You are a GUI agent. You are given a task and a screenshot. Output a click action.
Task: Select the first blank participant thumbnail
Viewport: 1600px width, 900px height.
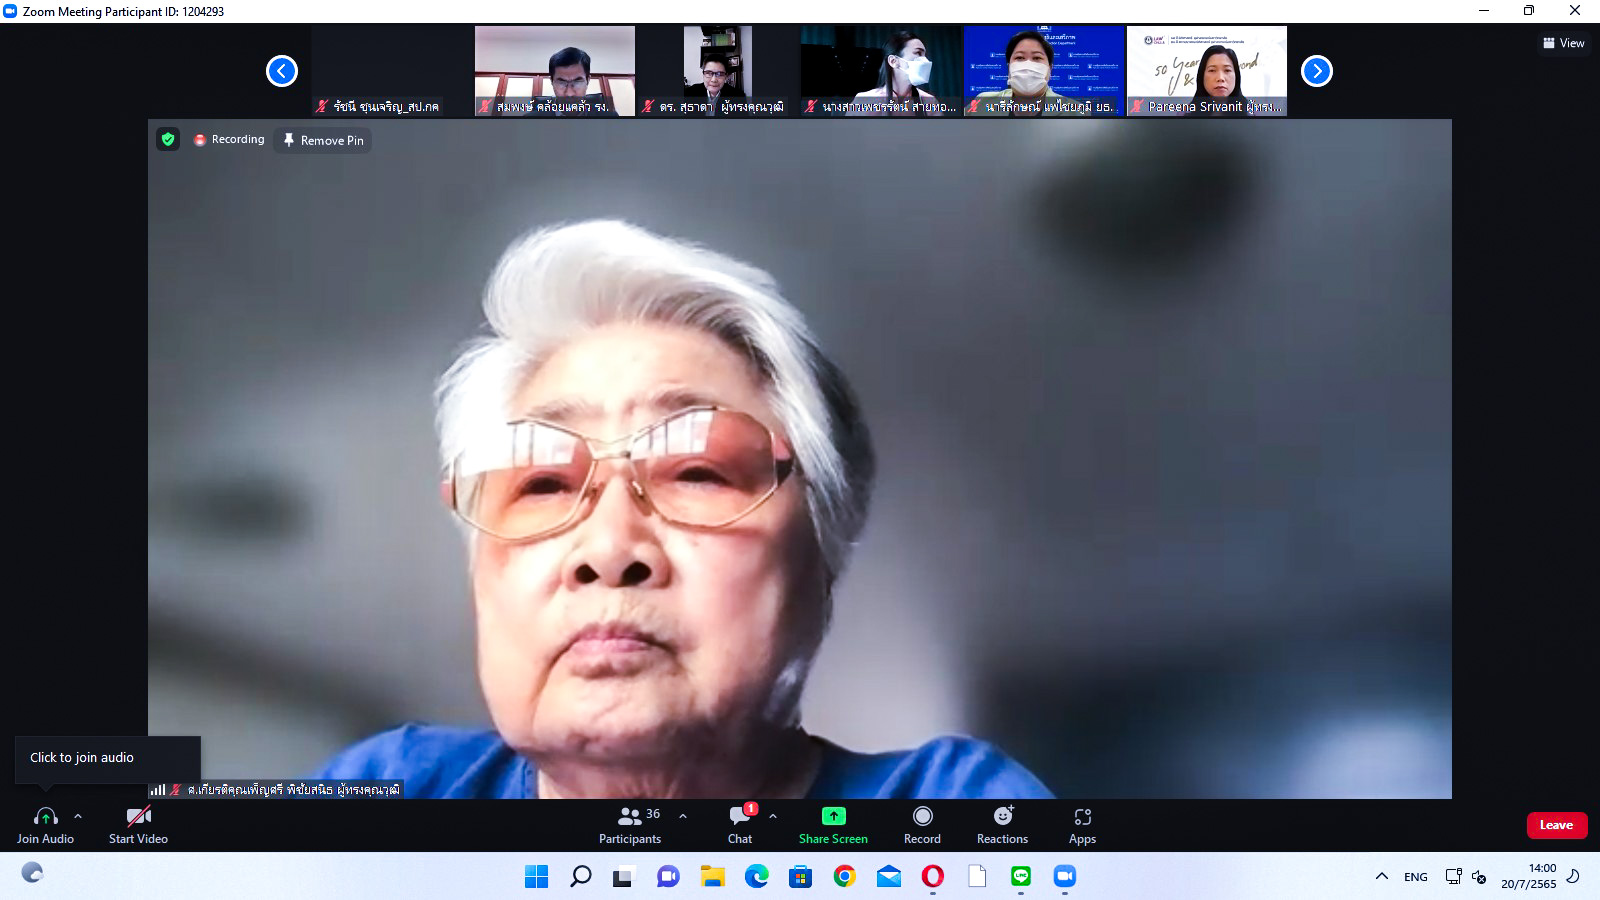[x=392, y=71]
